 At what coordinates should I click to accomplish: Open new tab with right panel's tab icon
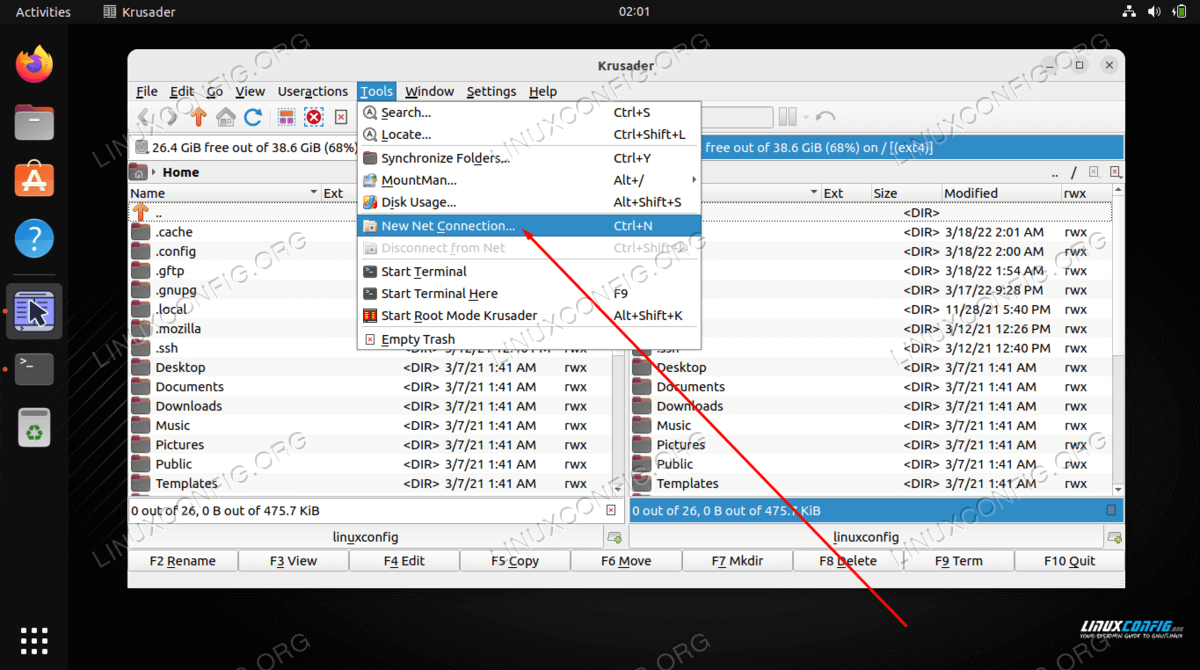point(1114,537)
